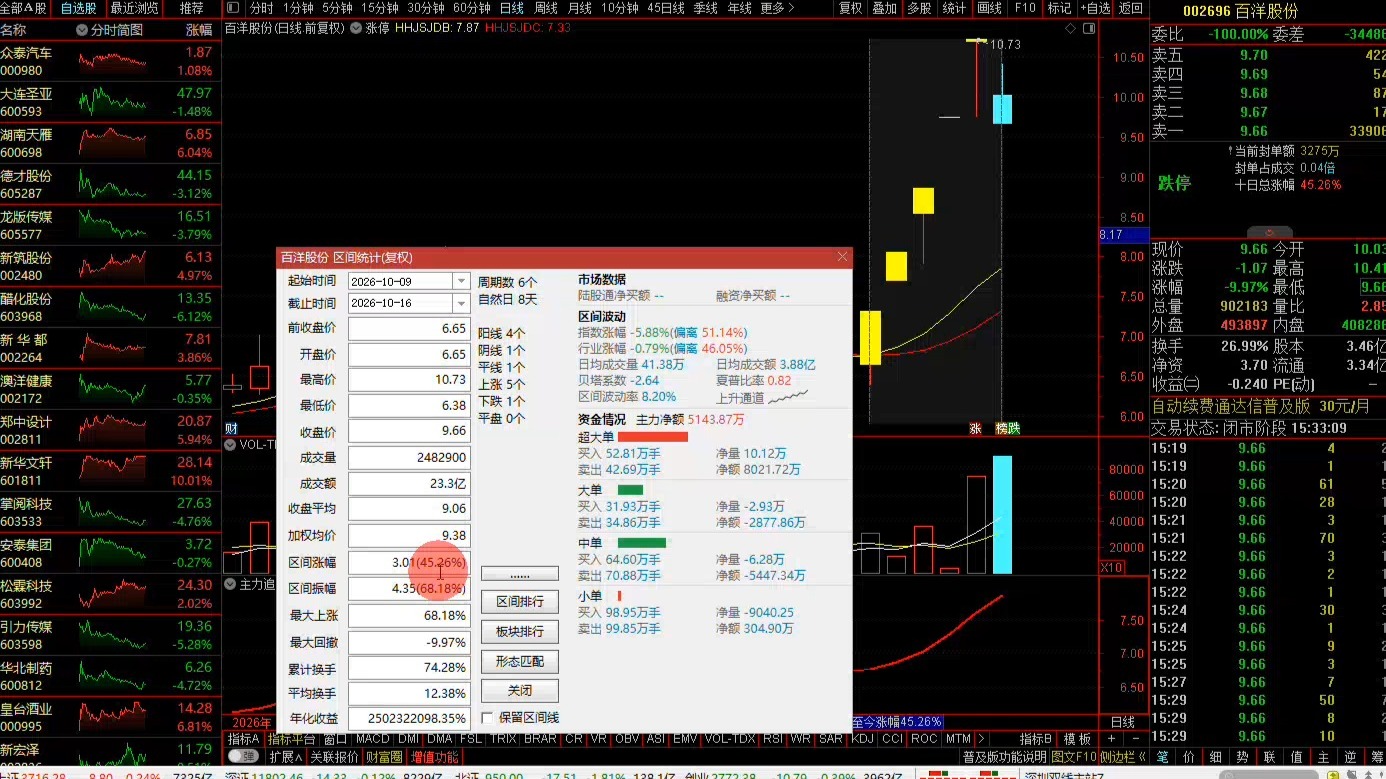The image size is (1386, 779).
Task: Select the 周线 period tab
Action: click(x=546, y=8)
